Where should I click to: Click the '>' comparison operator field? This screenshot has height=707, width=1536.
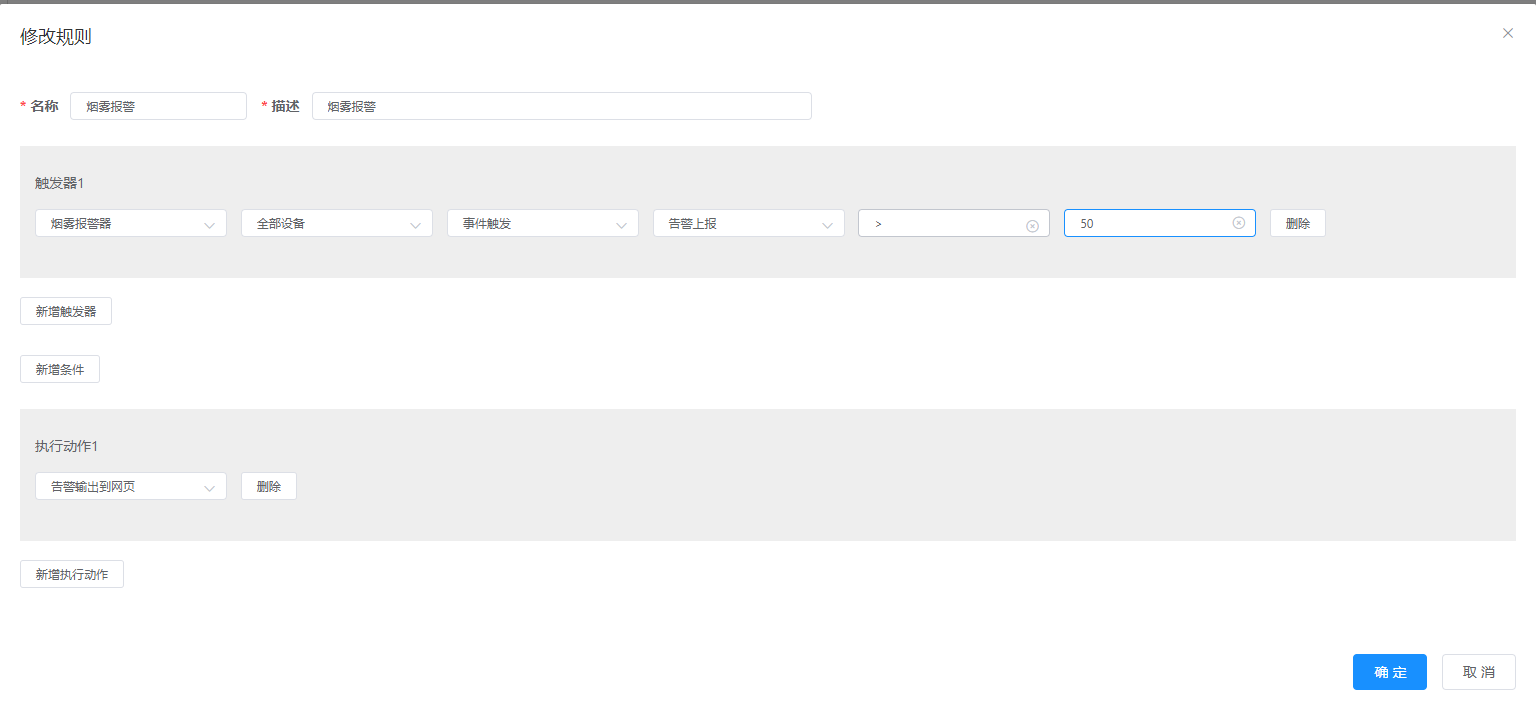(x=954, y=223)
